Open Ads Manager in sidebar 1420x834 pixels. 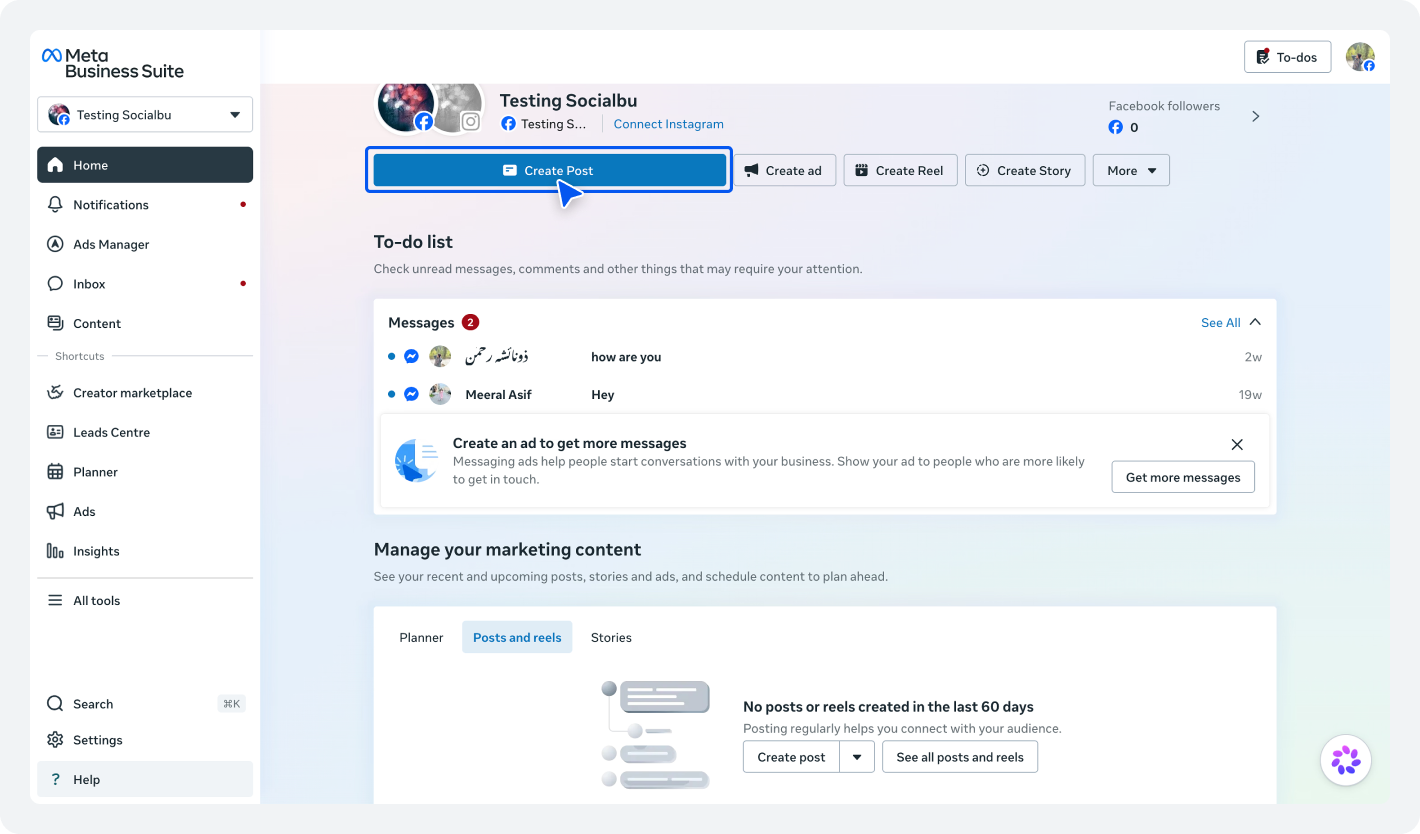145,244
